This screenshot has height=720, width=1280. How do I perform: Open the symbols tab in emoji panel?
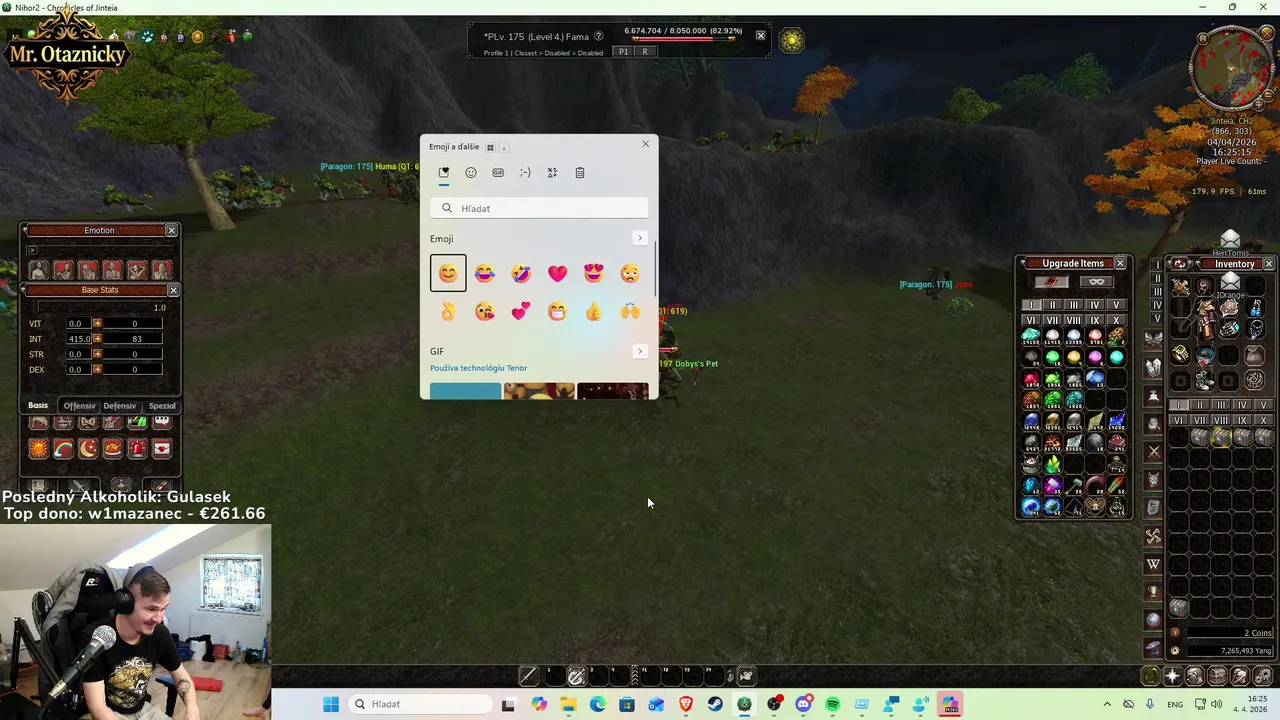click(x=552, y=173)
